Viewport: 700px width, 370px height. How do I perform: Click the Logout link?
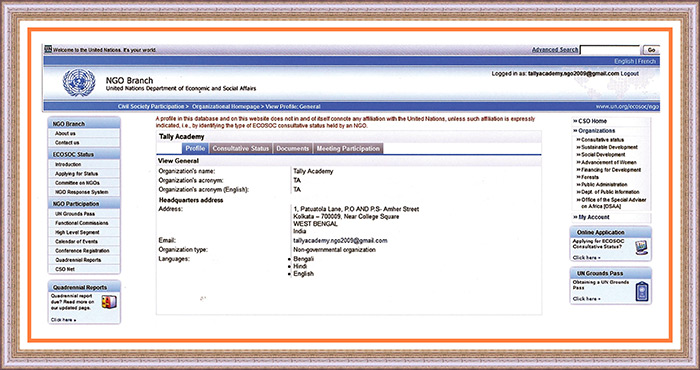pos(630,74)
